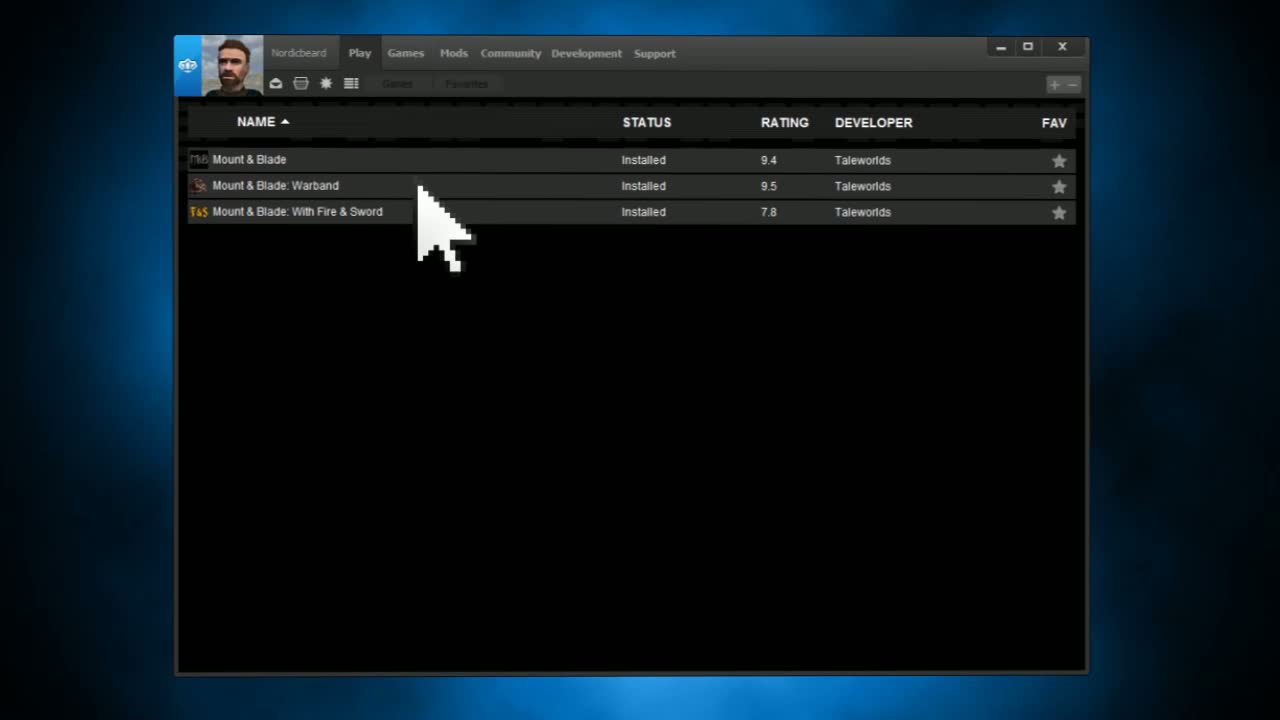Image resolution: width=1280 pixels, height=720 pixels.
Task: Collapse all with the minus button
Action: point(1072,85)
